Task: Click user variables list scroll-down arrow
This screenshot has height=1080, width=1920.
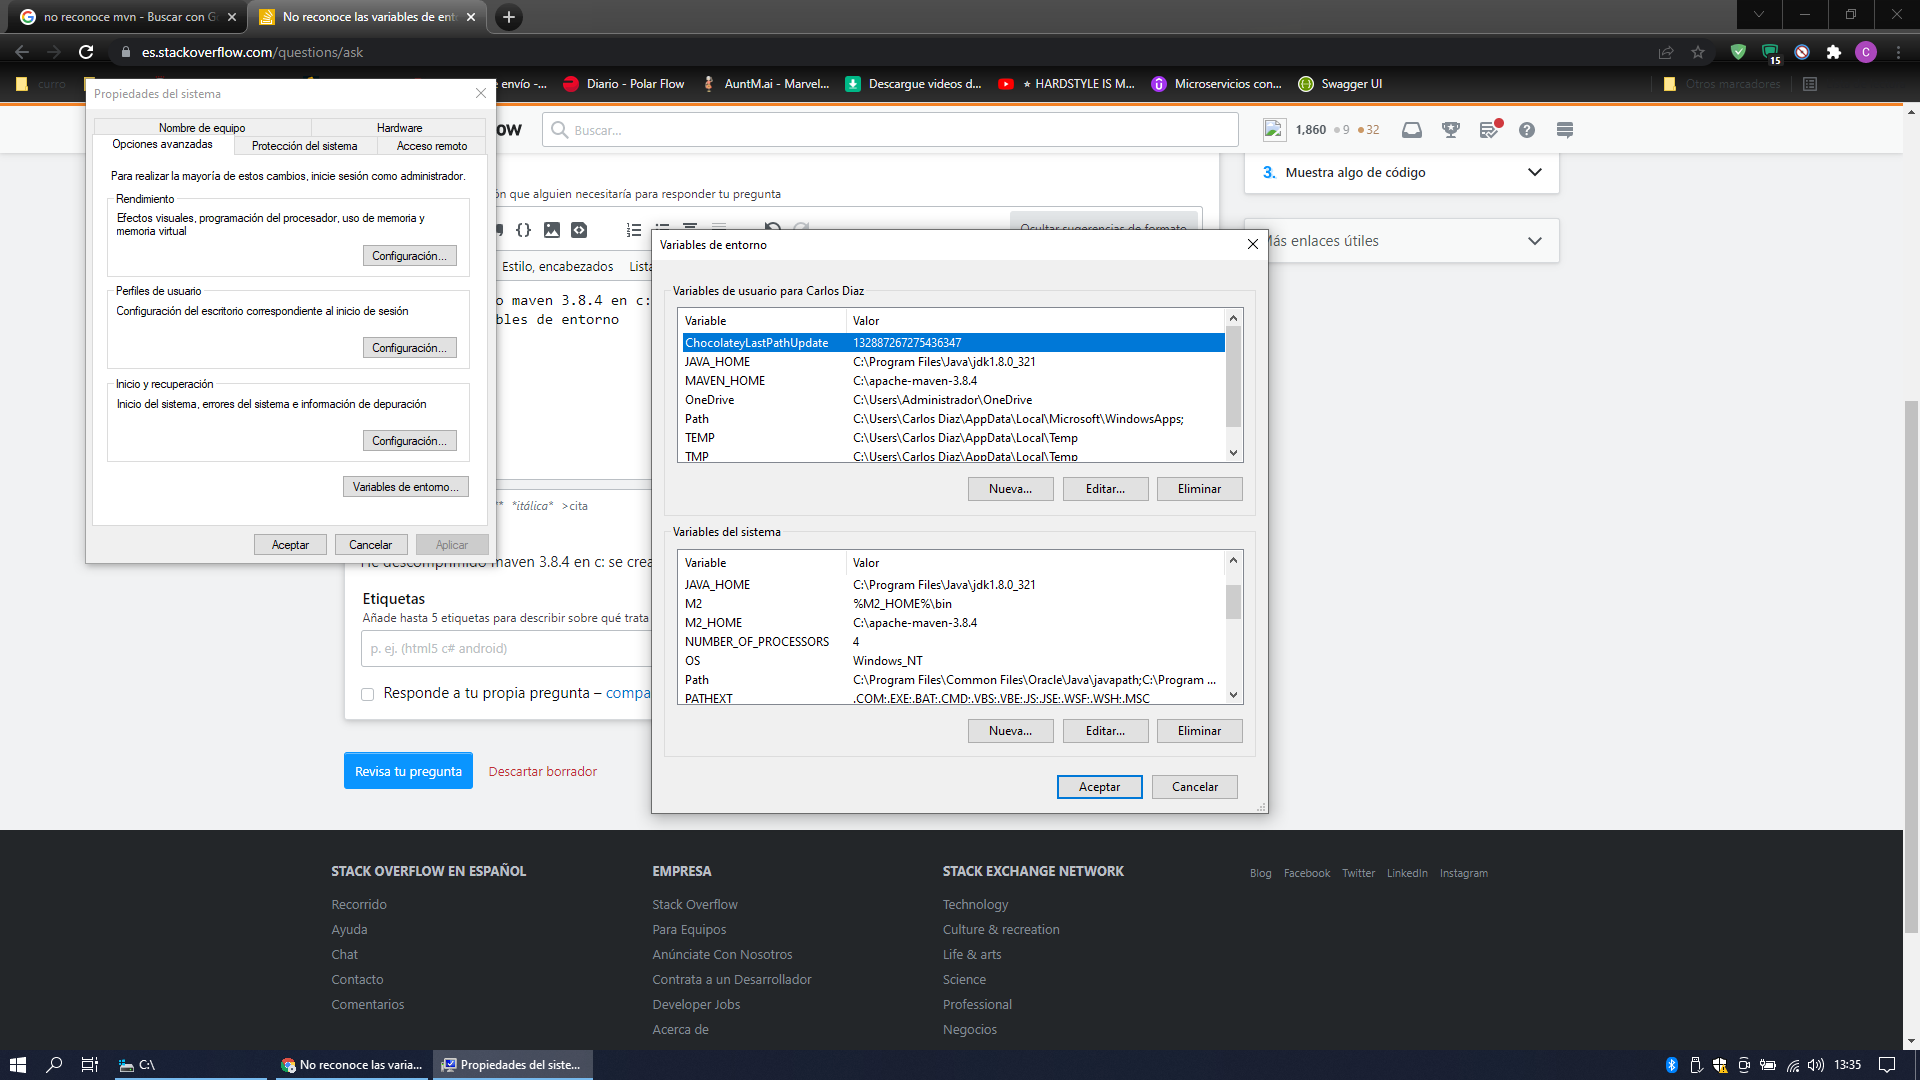Action: (1233, 453)
